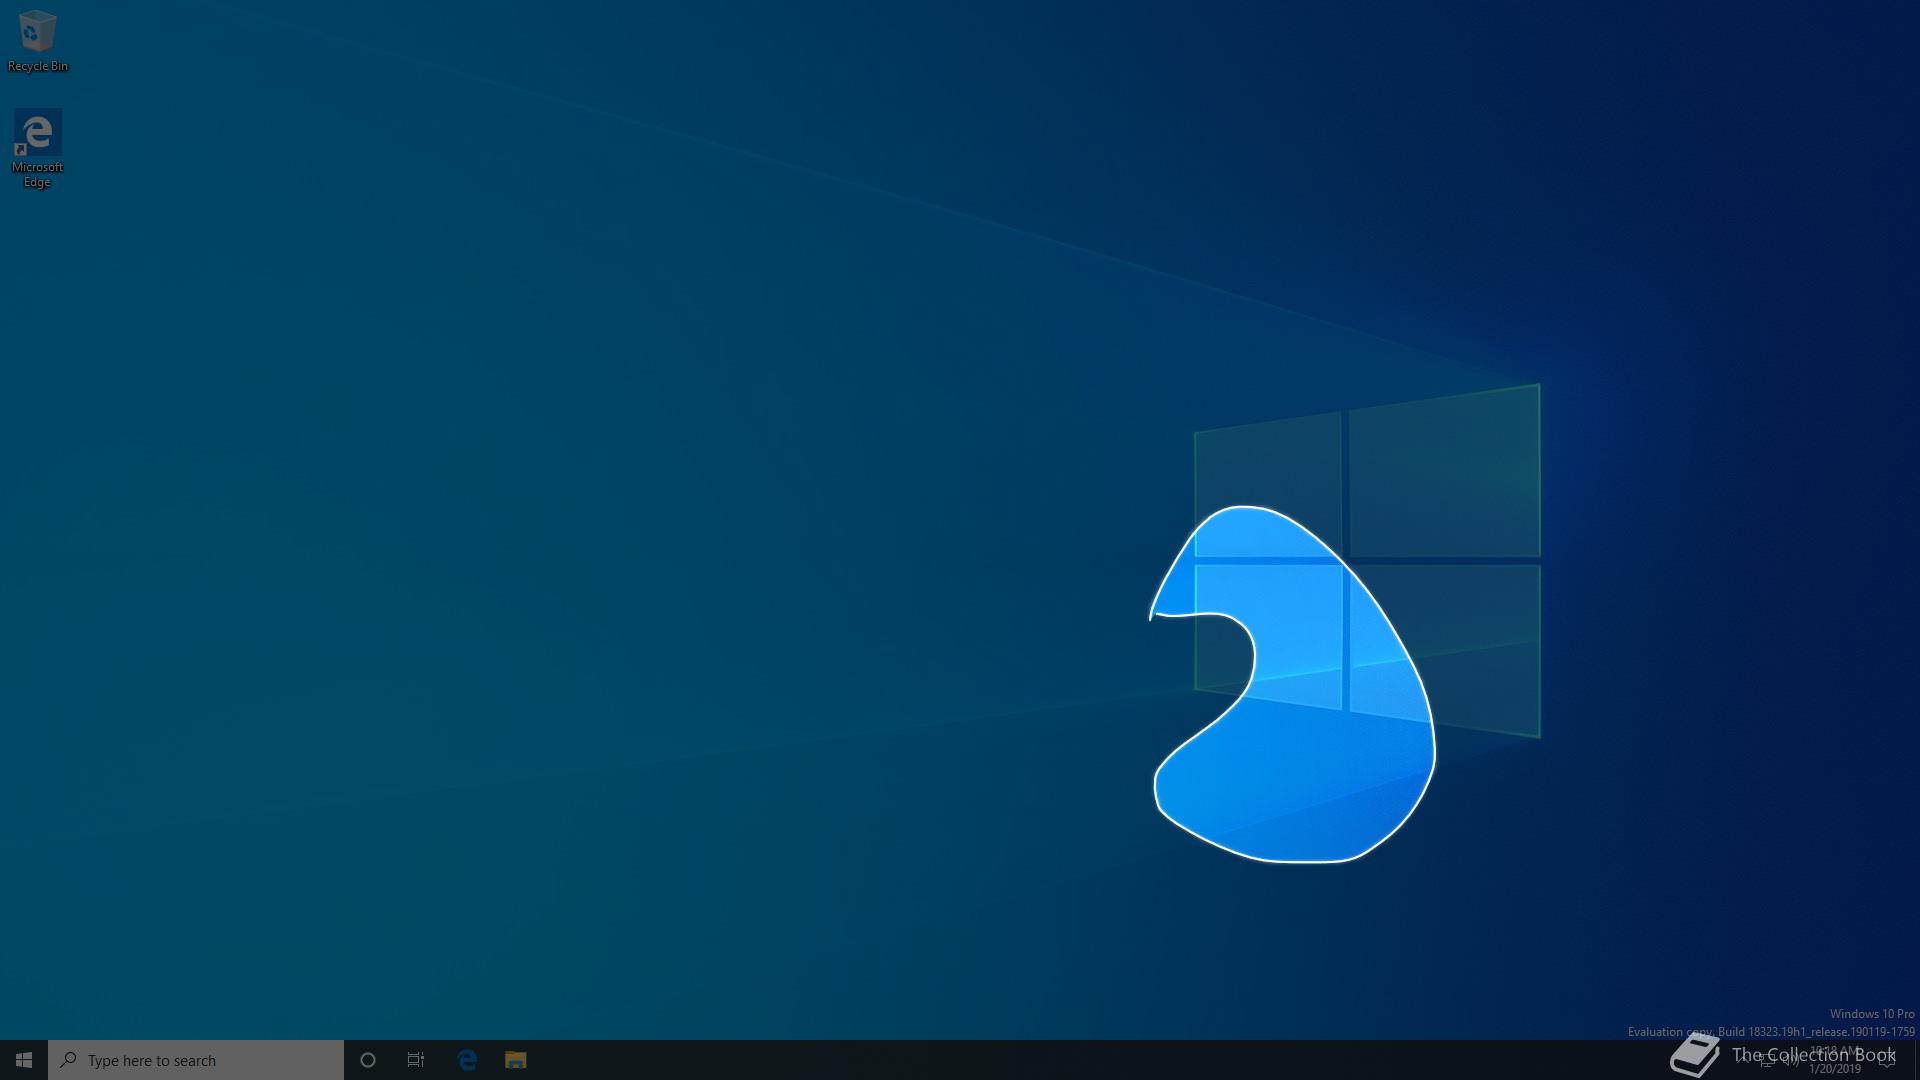Viewport: 1920px width, 1080px height.
Task: Select the Microsoft Edge desktop shortcut
Action: [x=37, y=148]
